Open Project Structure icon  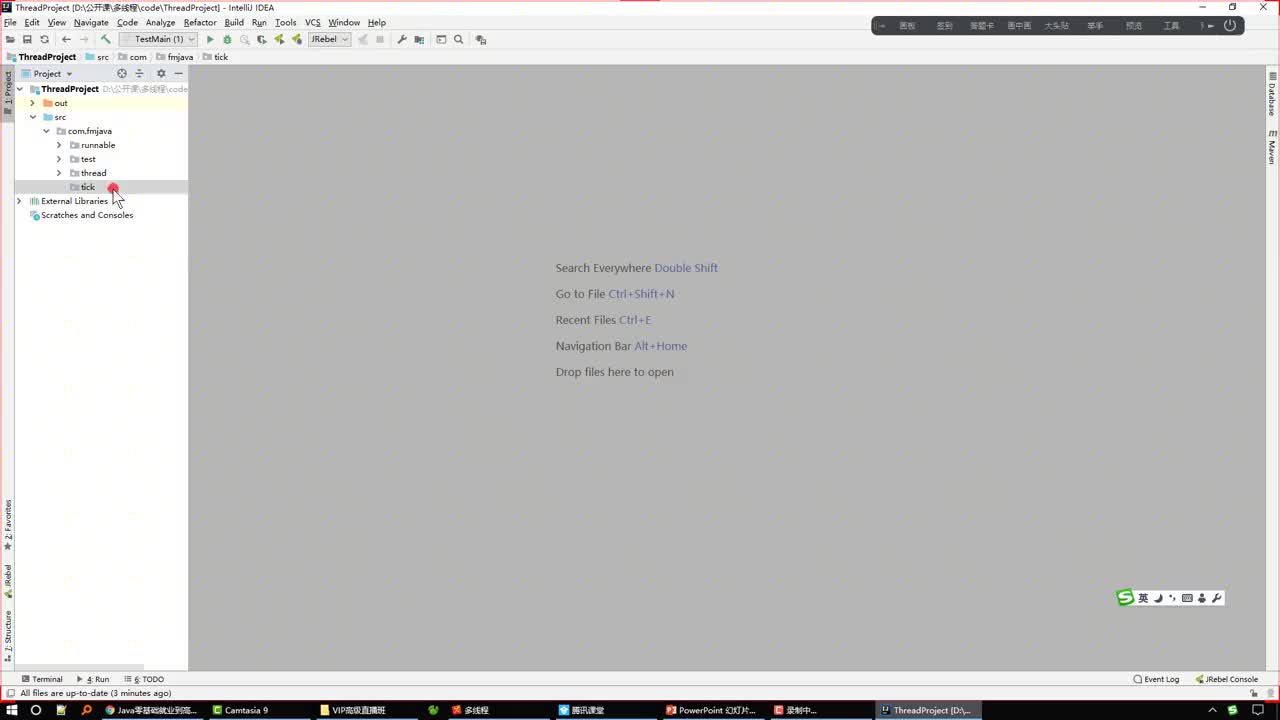coord(419,40)
